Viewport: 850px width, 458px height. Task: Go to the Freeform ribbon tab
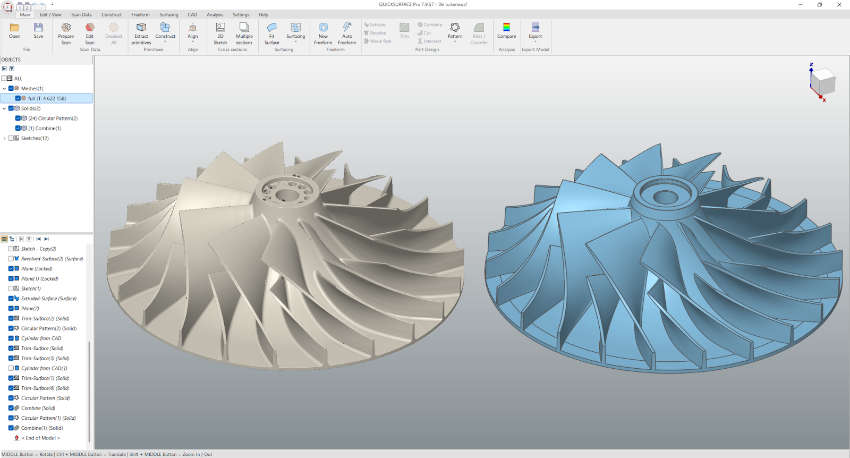tap(140, 15)
